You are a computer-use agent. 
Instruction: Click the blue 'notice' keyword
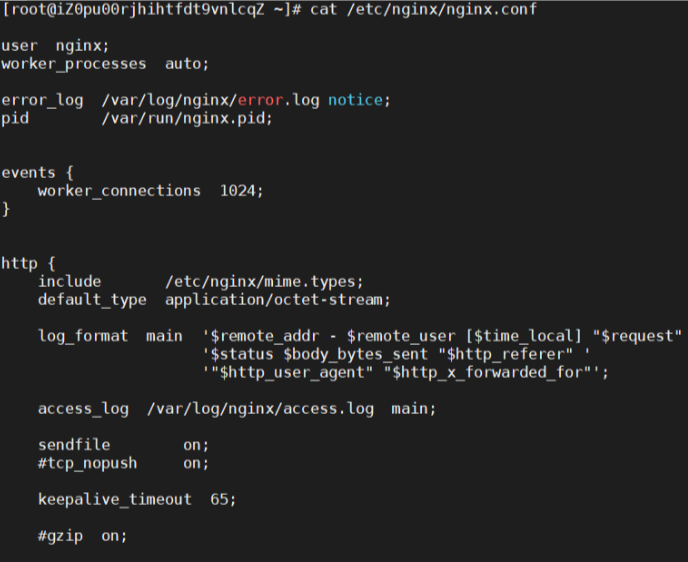(355, 100)
